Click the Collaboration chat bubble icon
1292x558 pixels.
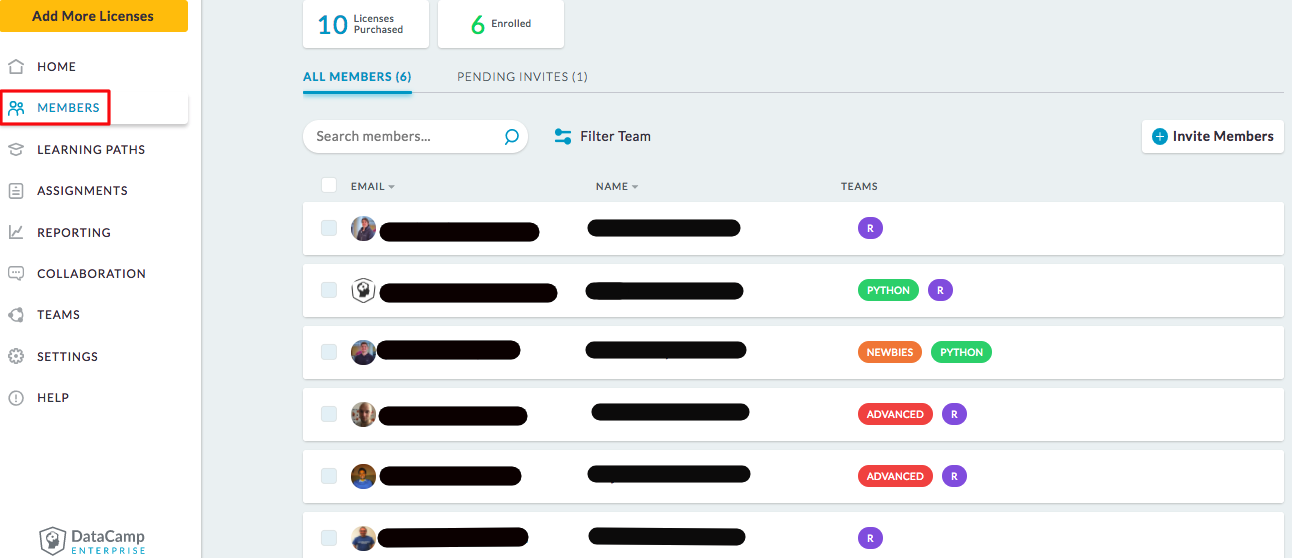[x=16, y=274]
